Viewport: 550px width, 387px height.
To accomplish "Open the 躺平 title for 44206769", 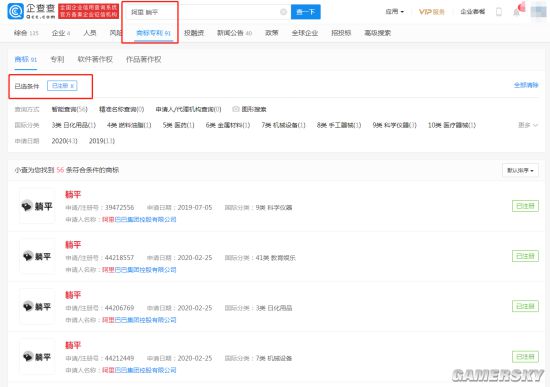I will point(73,295).
